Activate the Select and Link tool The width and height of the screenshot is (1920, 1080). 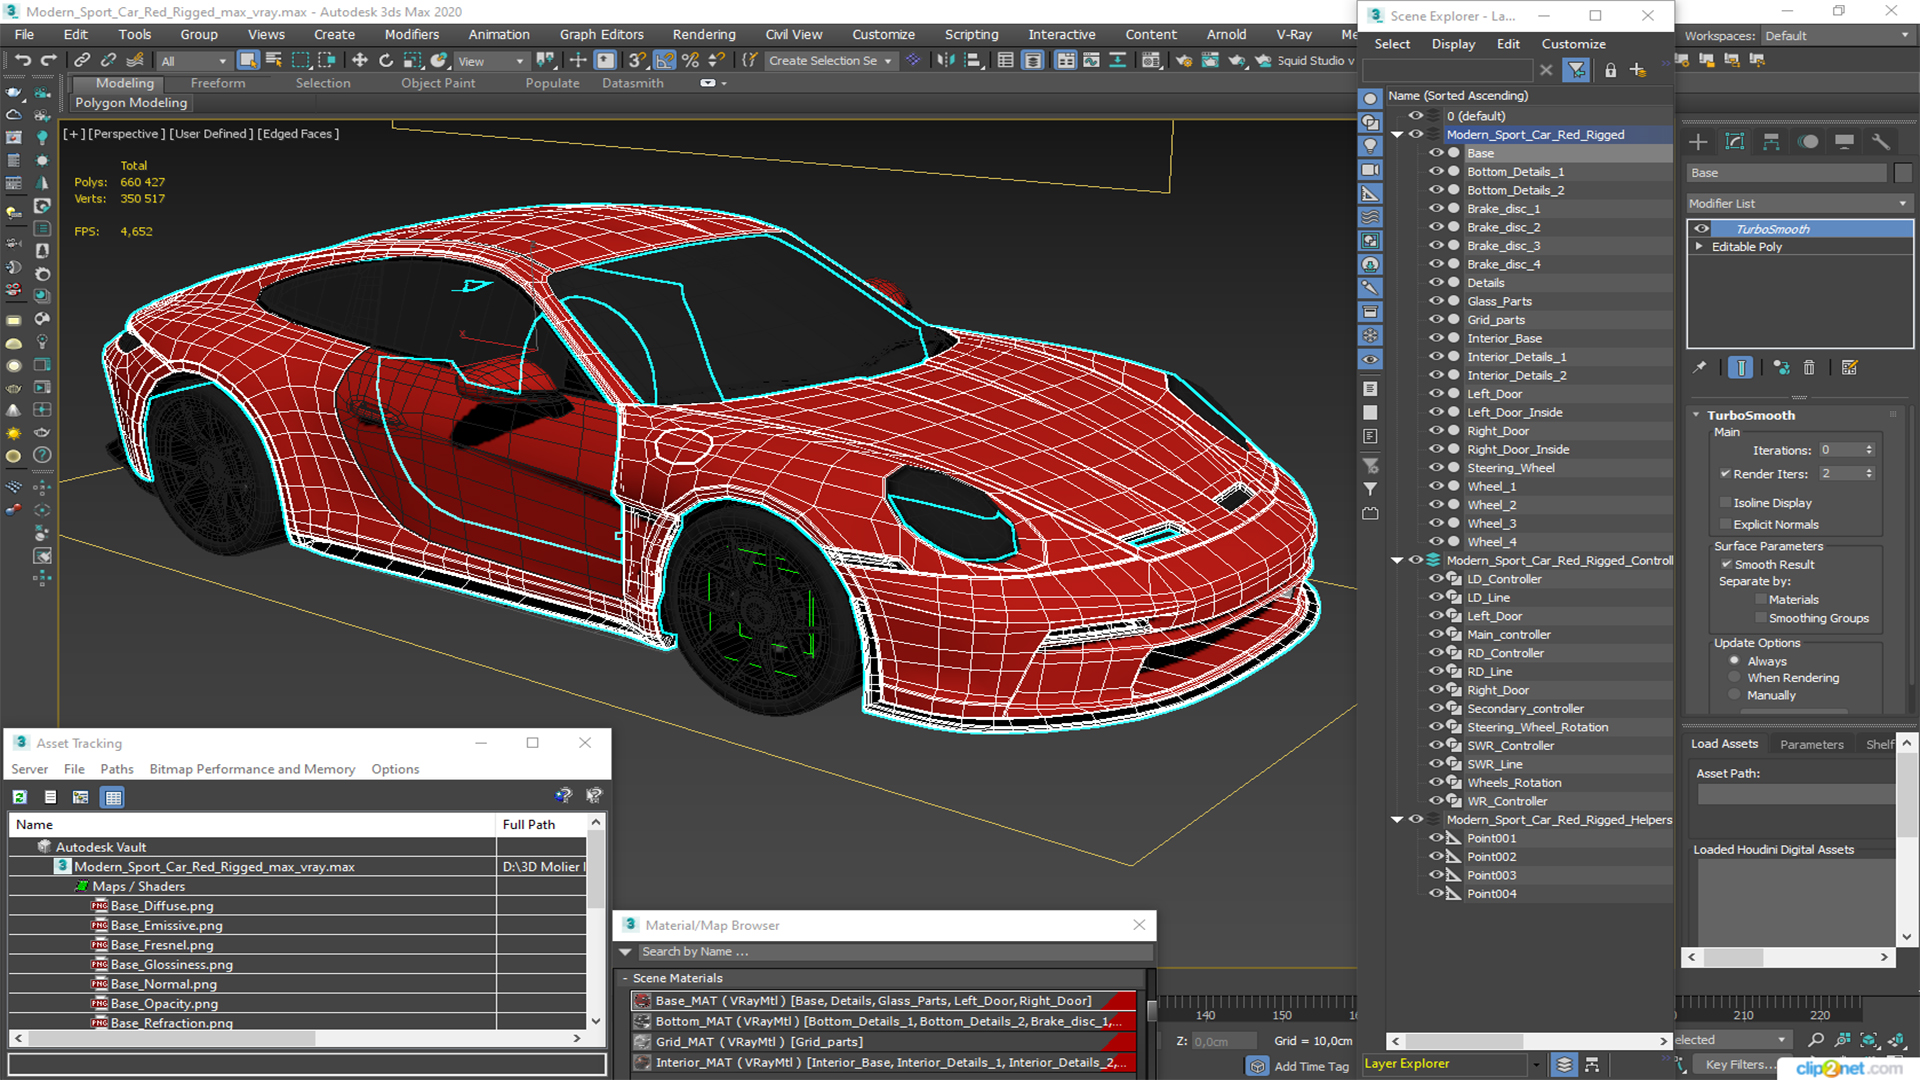[x=82, y=61]
